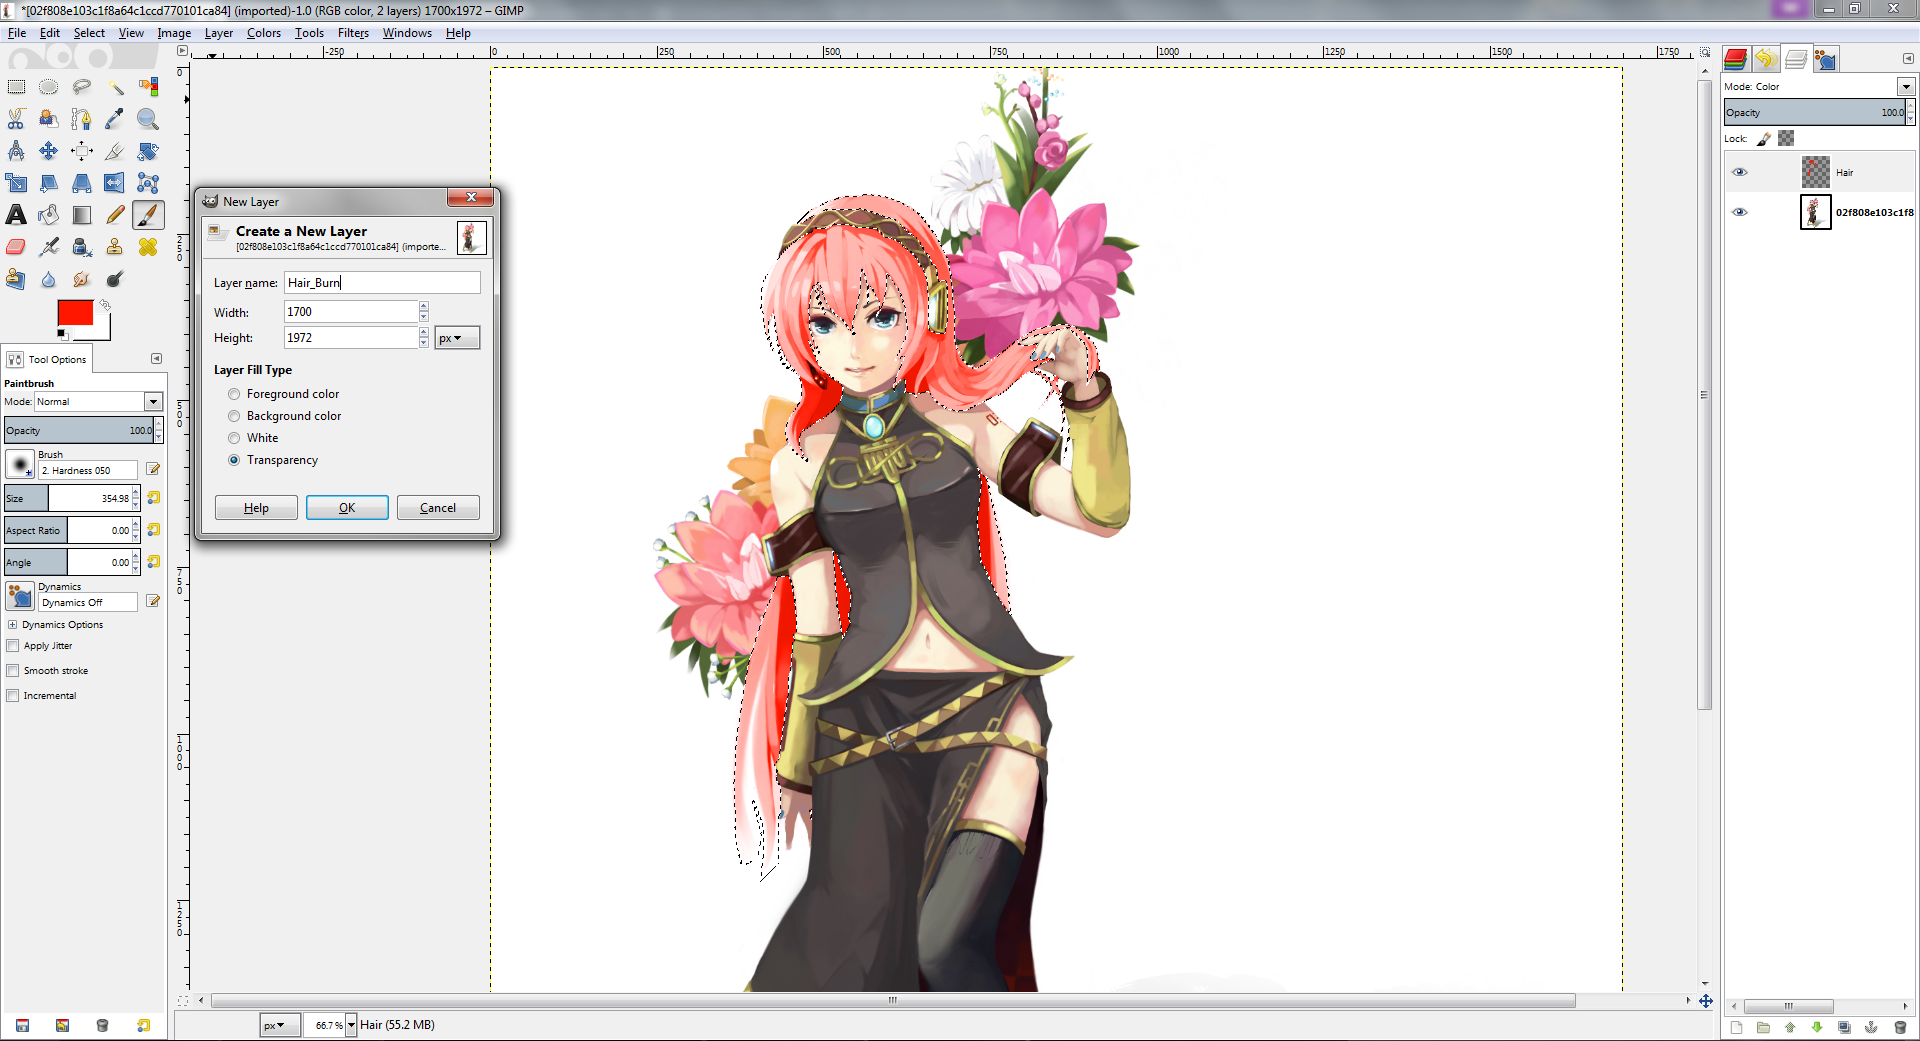Select the Fuzzy Select magic wand tool

click(115, 87)
